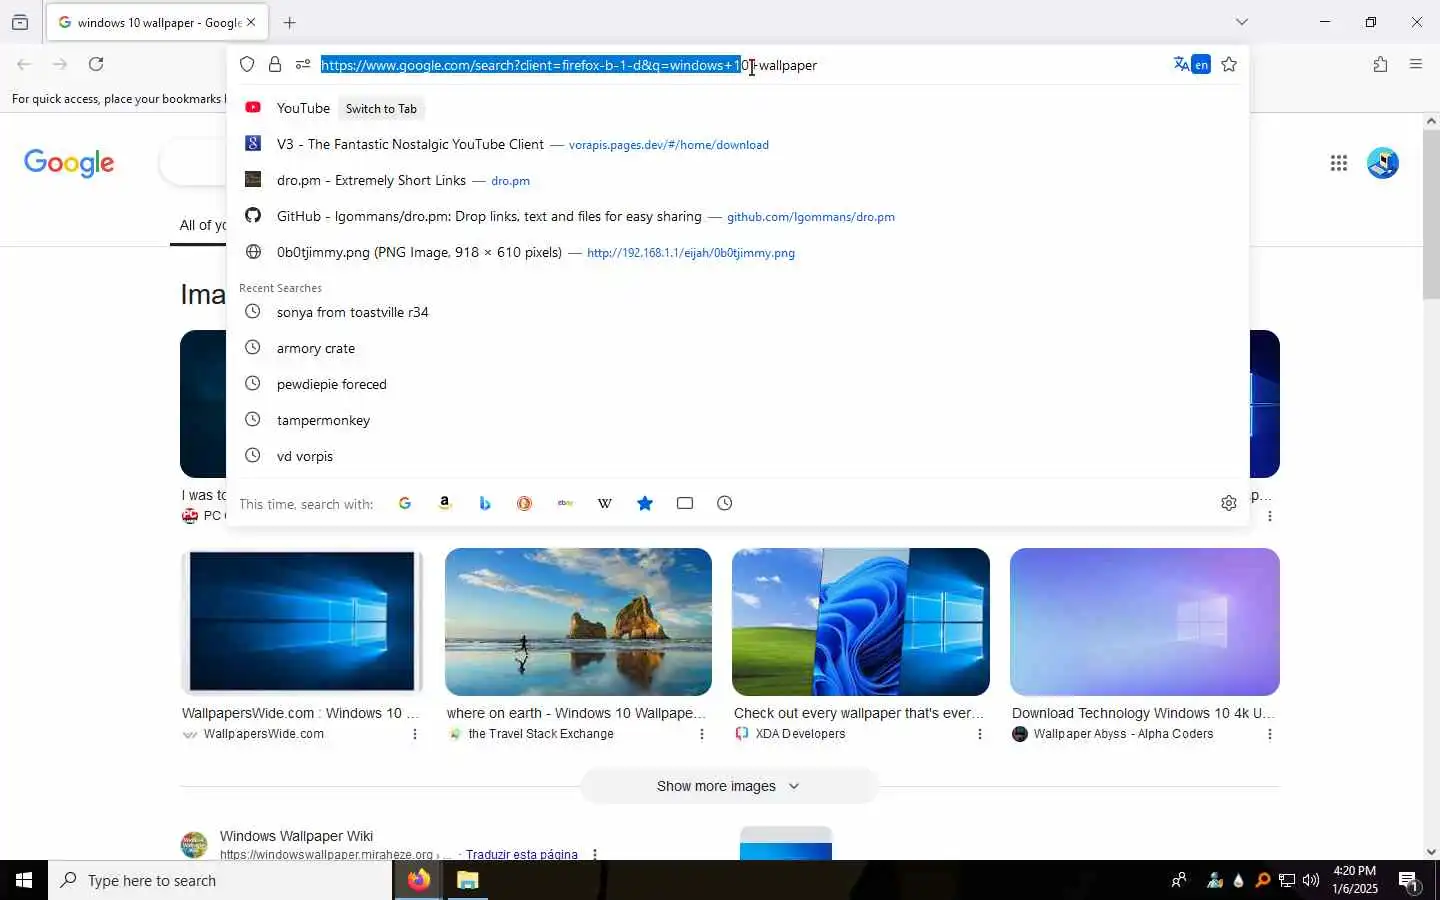Open options for Travel Stack Exchange result
Image resolution: width=1440 pixels, height=900 pixels.
click(x=702, y=734)
